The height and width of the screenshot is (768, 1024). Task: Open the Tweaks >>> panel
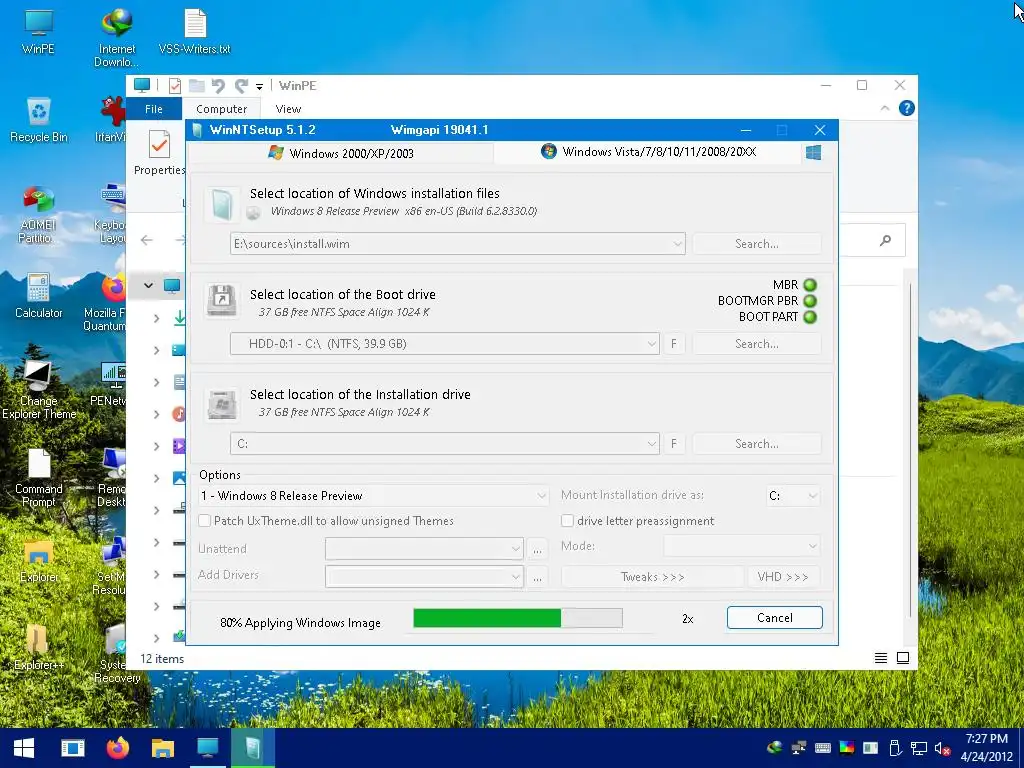pyautogui.click(x=652, y=577)
